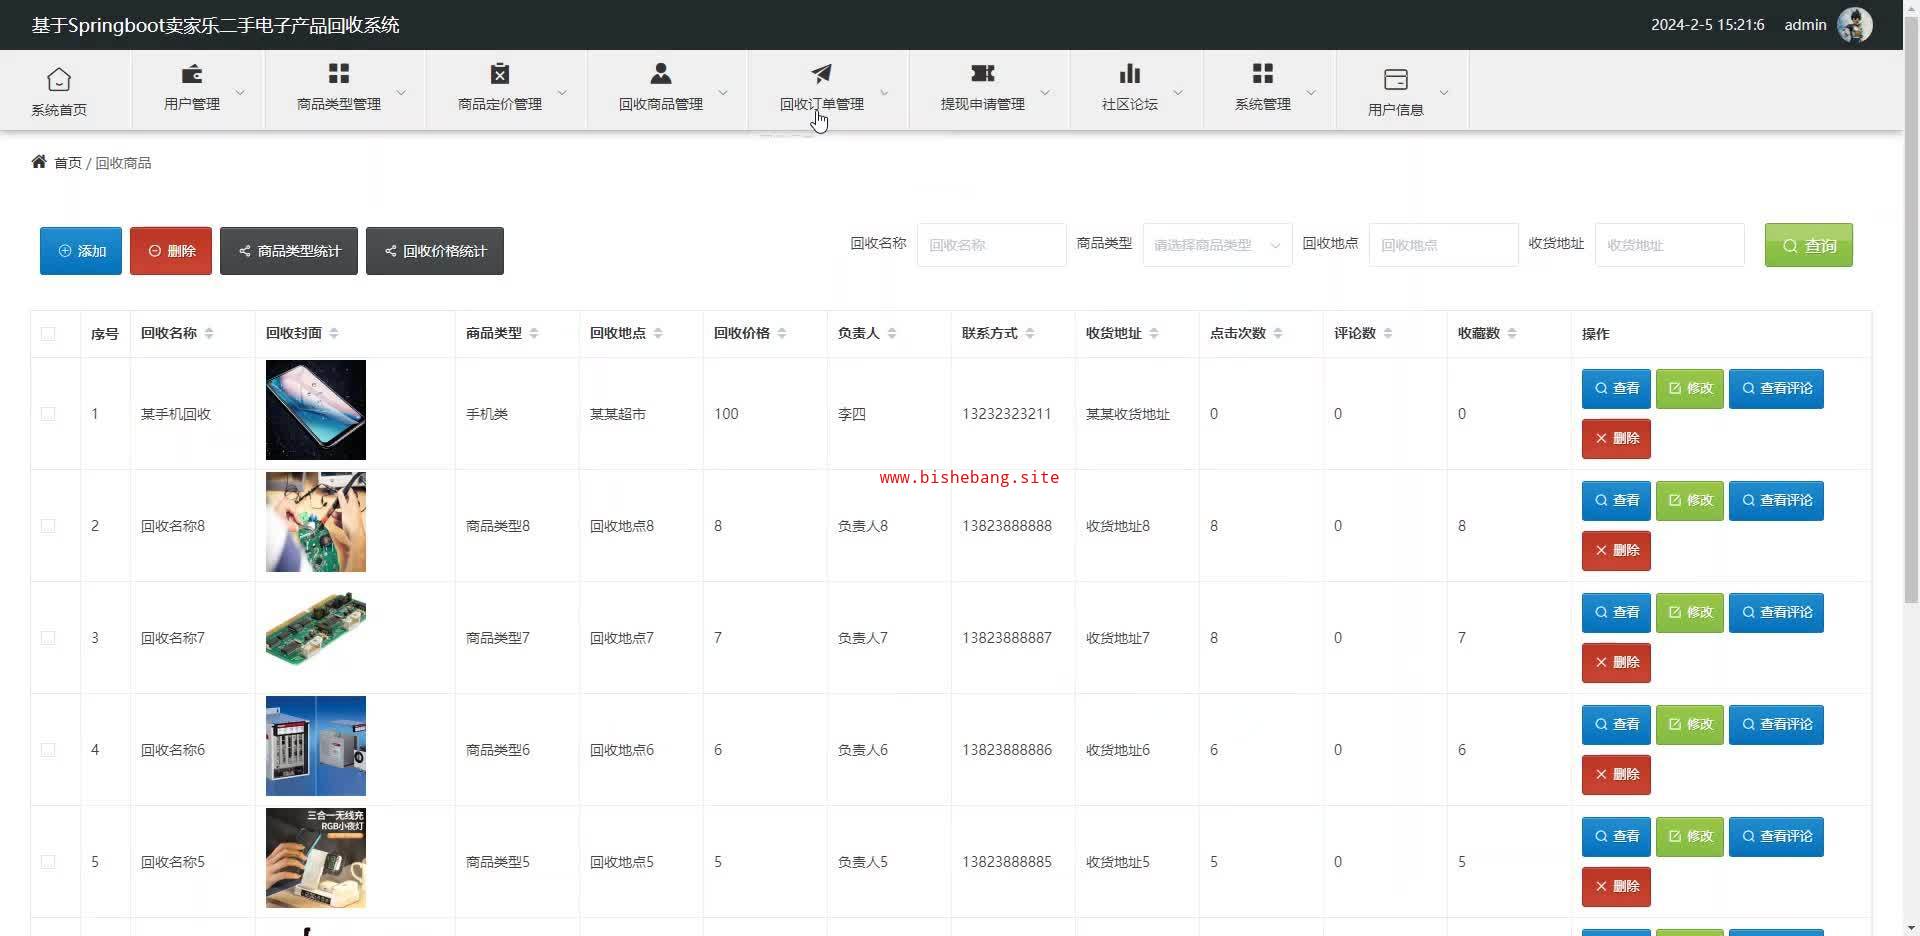Check the checkbox for row 某手机回收
This screenshot has width=1920, height=936.
48,414
